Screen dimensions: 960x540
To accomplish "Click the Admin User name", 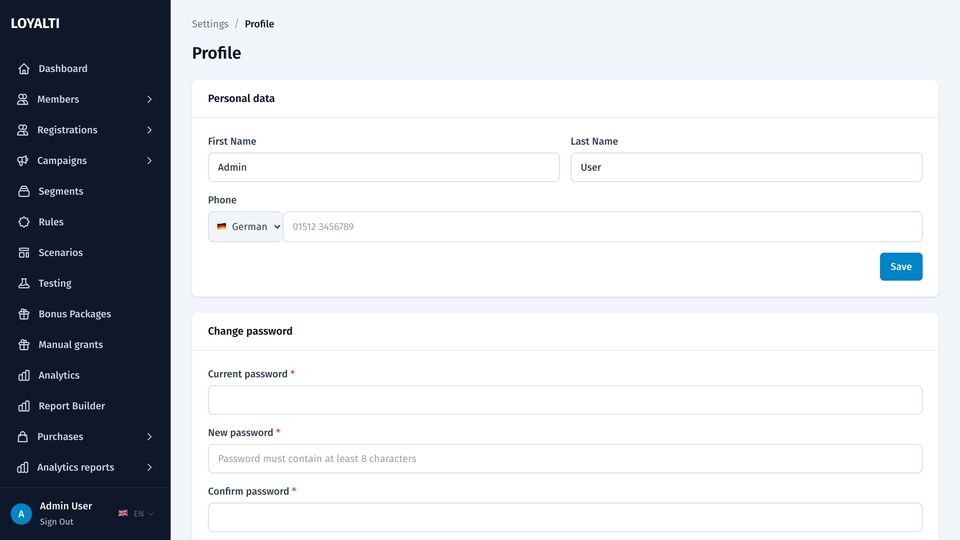I will (66, 506).
